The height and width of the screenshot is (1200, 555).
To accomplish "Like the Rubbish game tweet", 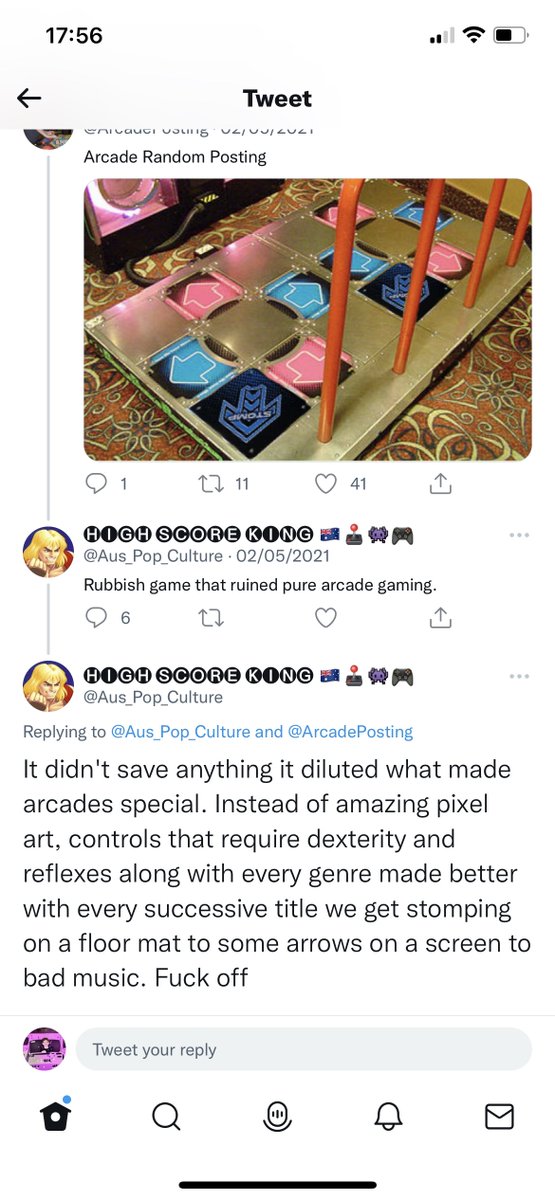I will 326,618.
